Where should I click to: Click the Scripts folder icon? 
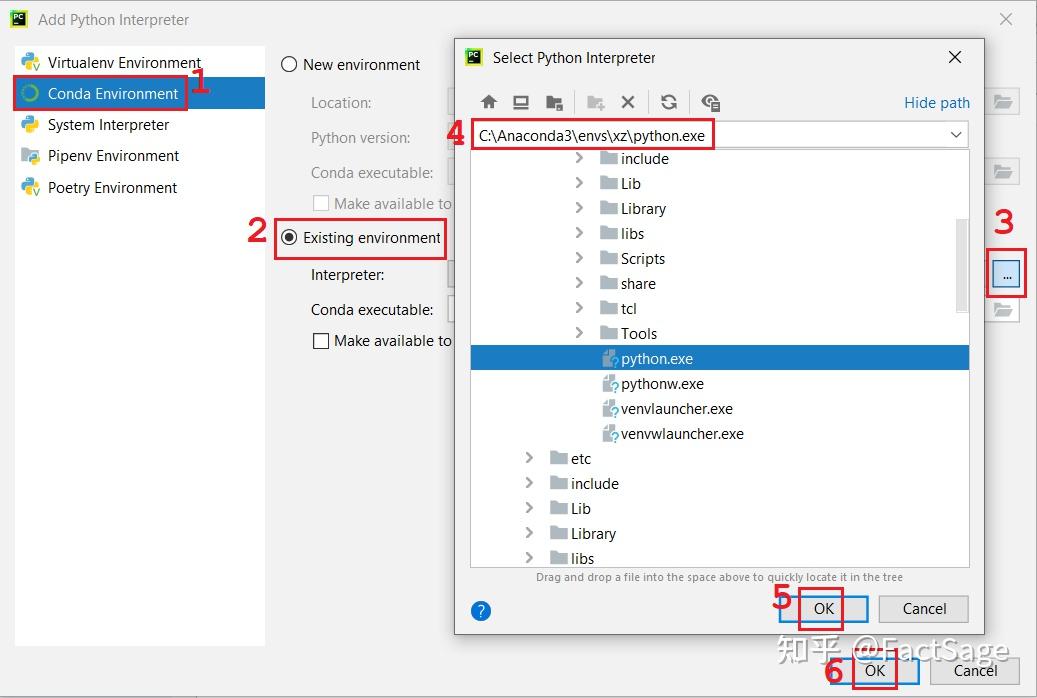pos(608,258)
